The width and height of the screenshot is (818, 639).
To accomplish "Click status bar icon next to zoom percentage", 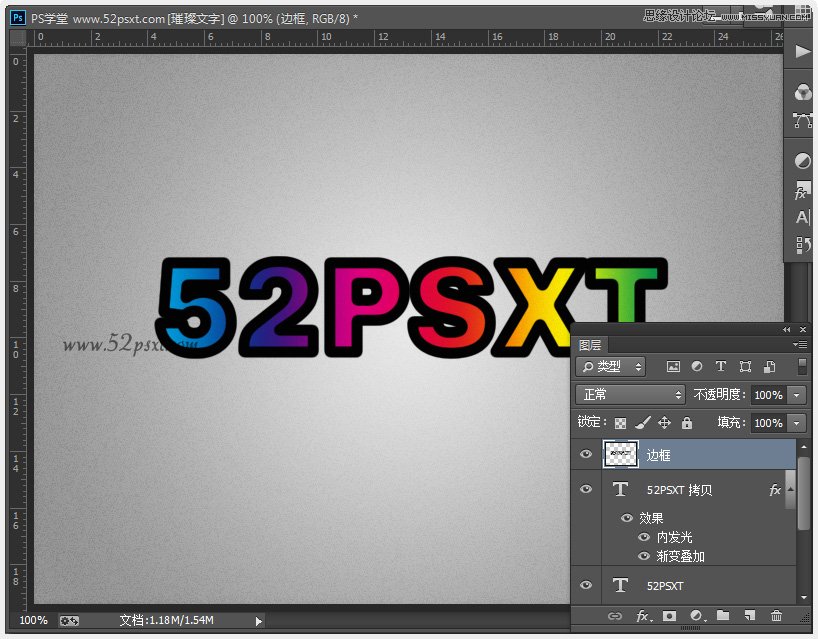I will (x=69, y=621).
